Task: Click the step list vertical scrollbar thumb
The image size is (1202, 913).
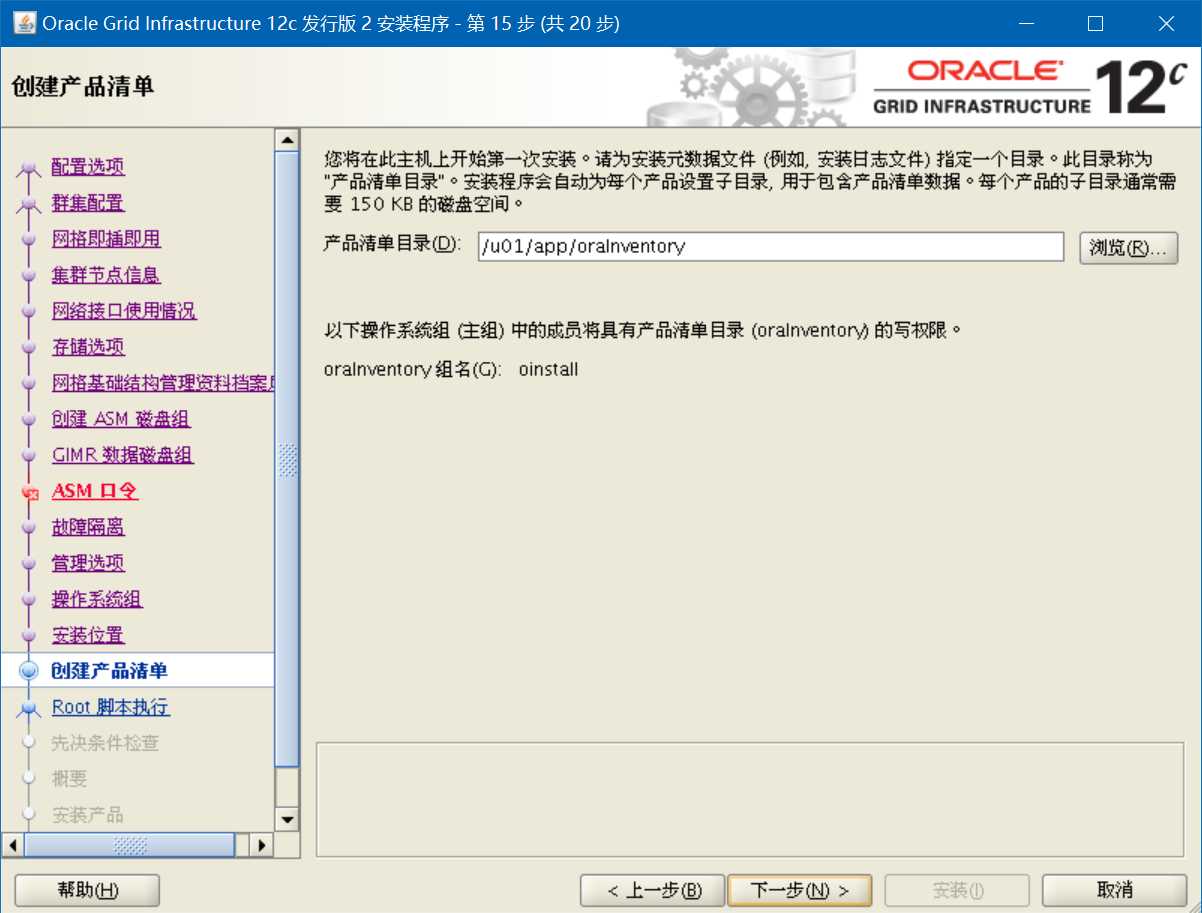Action: tap(288, 459)
